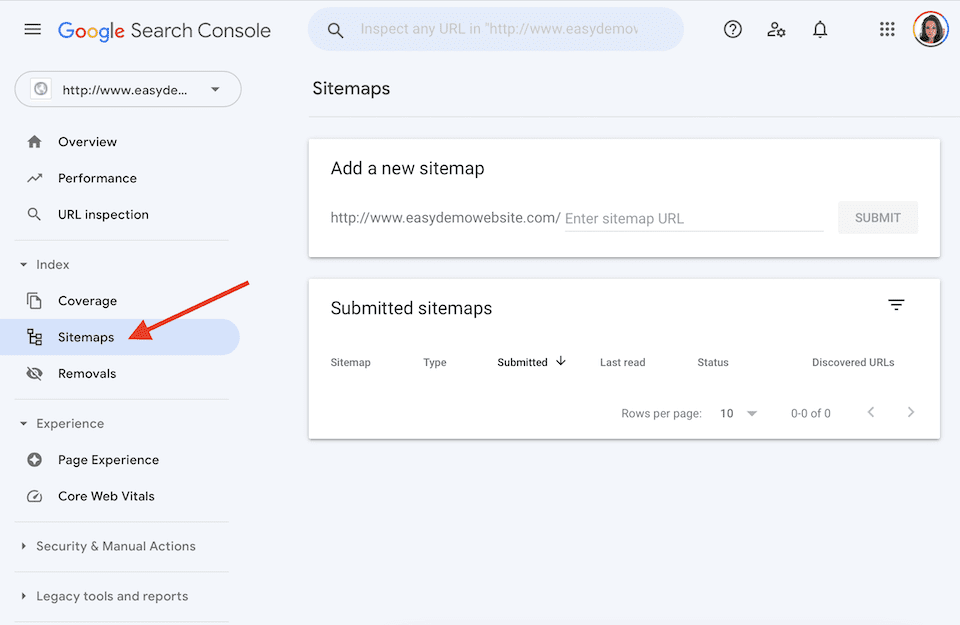Collapse the Experience section
The height and width of the screenshot is (625, 960).
(x=24, y=423)
